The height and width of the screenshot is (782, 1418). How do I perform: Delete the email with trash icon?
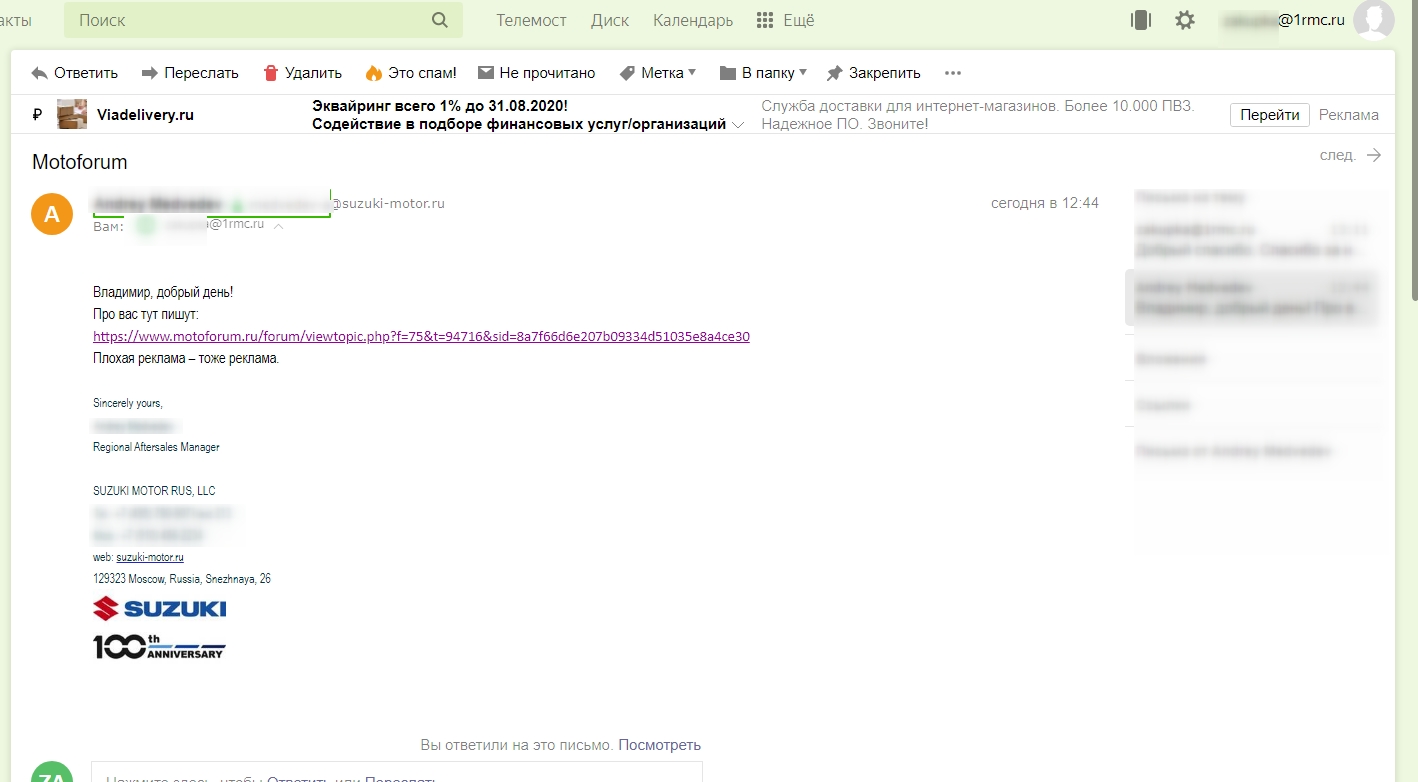[271, 73]
